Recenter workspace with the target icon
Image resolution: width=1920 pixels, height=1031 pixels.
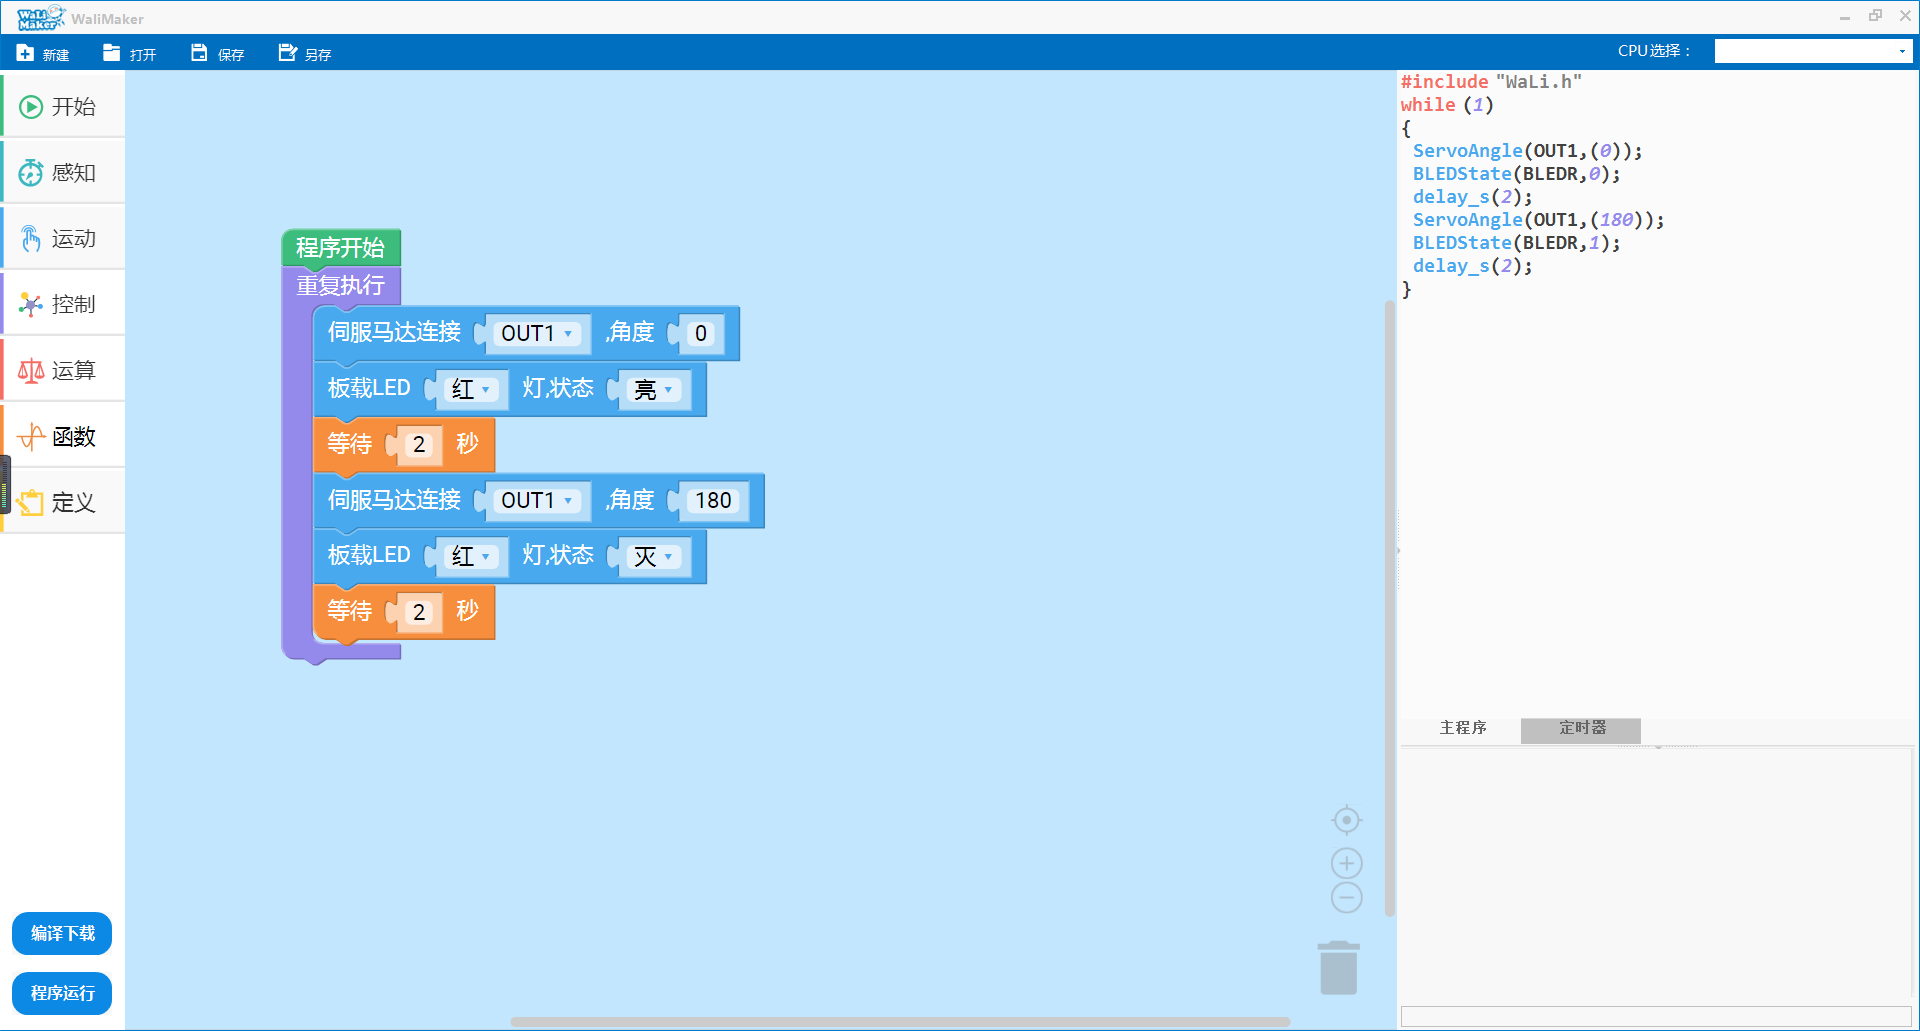coord(1347,820)
